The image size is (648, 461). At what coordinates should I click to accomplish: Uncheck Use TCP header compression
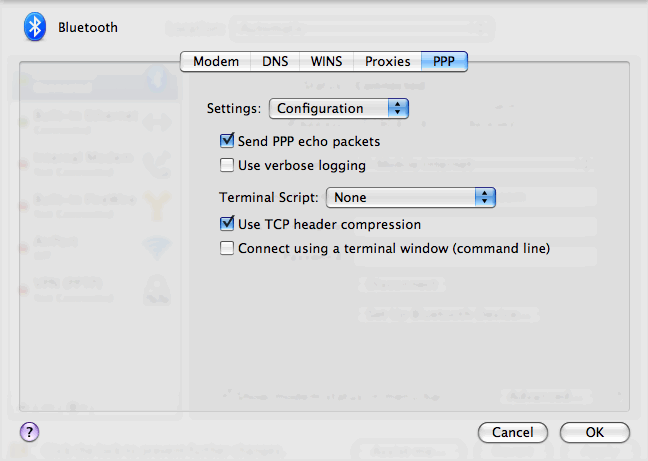[227, 225]
